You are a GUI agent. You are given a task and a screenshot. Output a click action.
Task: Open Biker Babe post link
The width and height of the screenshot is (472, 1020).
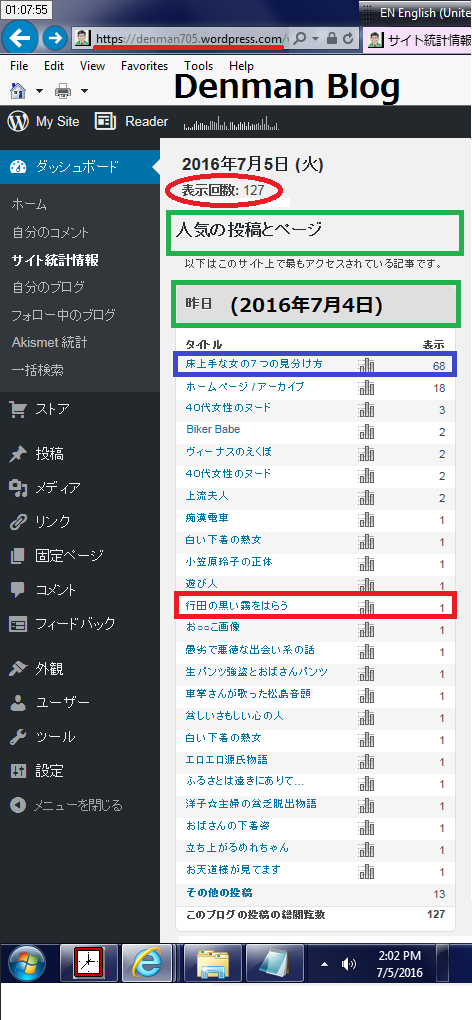(x=213, y=429)
